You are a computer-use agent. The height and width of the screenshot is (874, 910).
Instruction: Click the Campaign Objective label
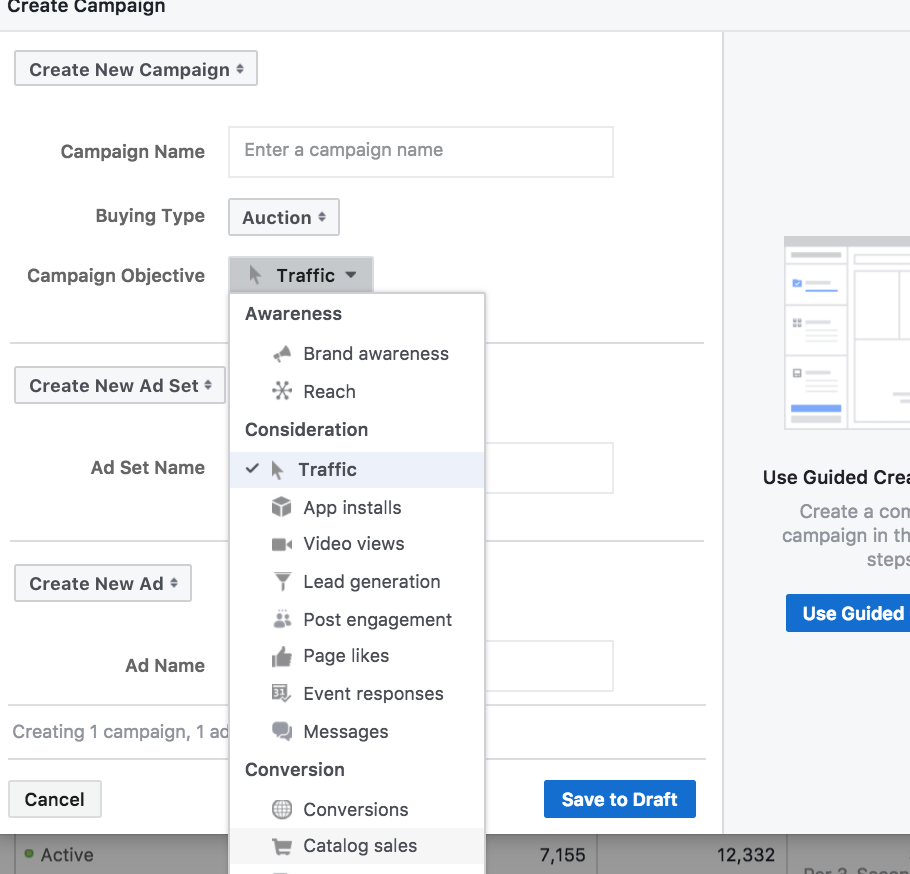coord(116,275)
